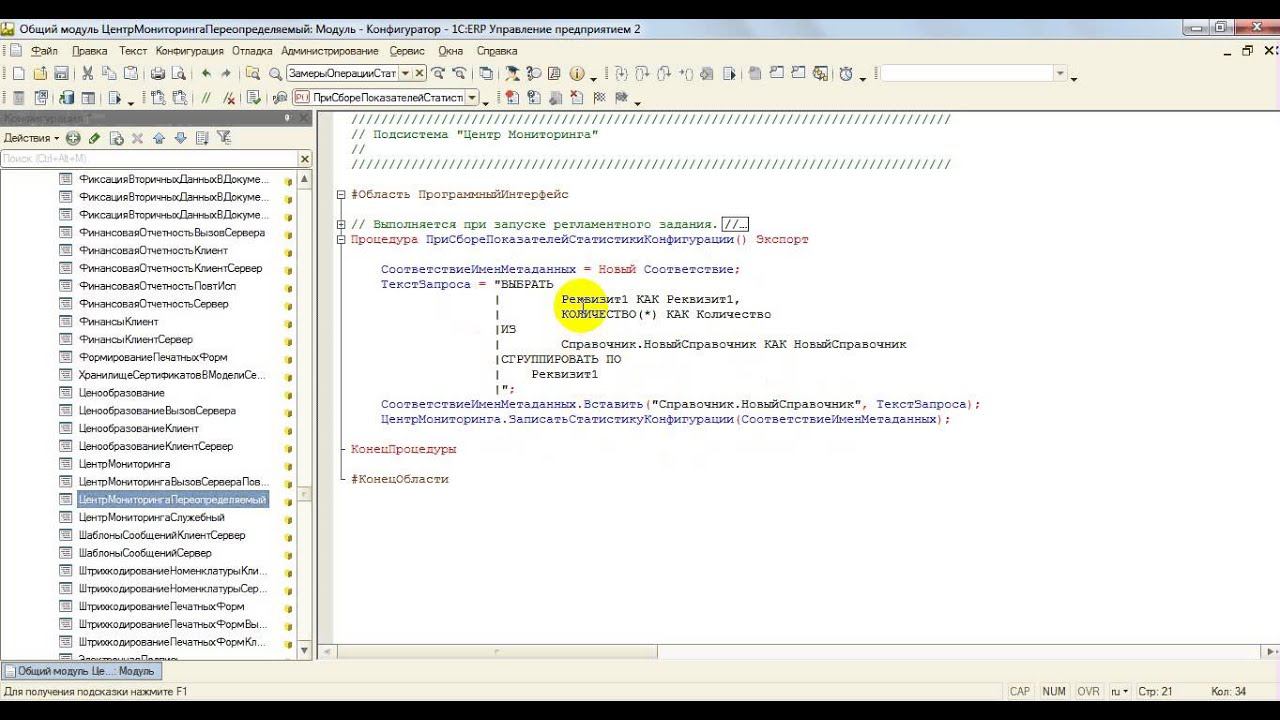The width and height of the screenshot is (1280, 720).
Task: Select the ФинансоваяОтчетностьПовтИсп module
Action: point(157,286)
